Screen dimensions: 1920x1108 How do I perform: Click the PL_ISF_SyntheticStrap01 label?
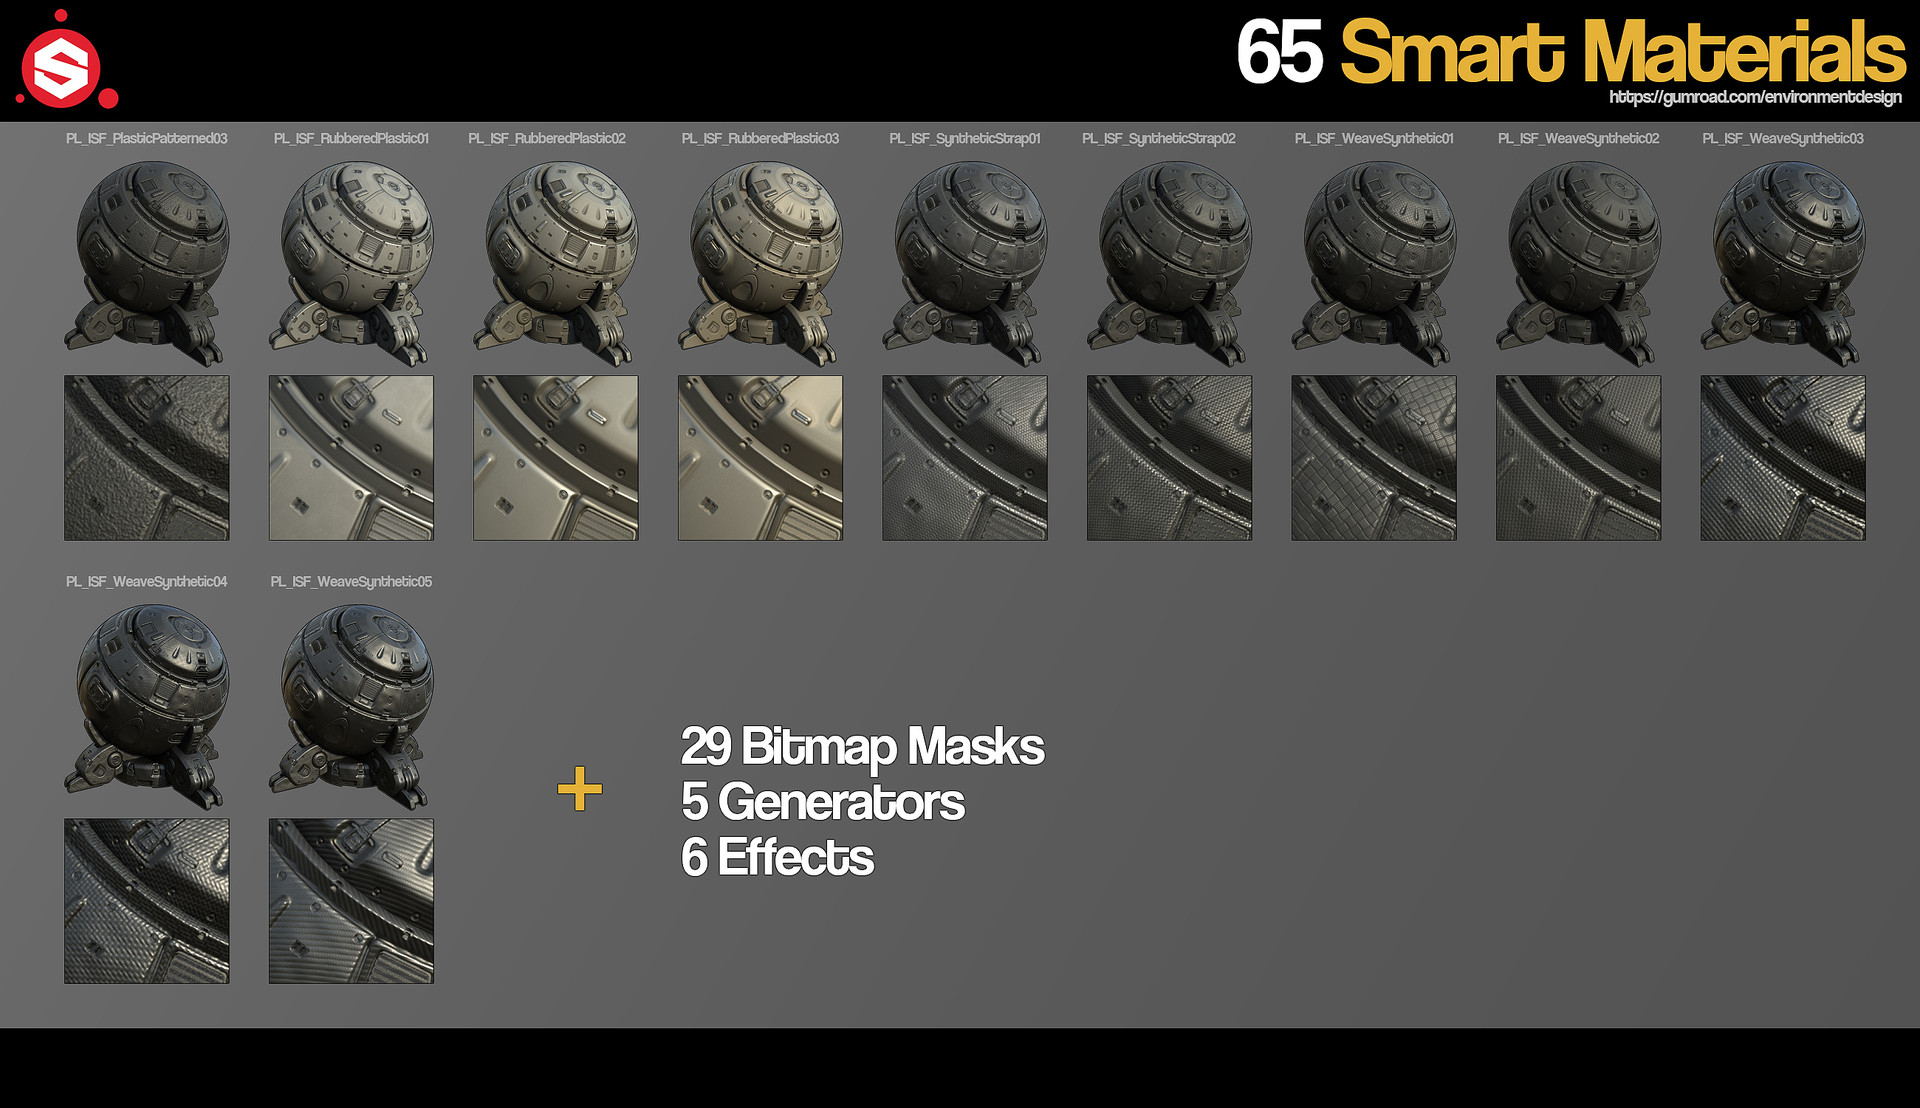click(x=965, y=139)
